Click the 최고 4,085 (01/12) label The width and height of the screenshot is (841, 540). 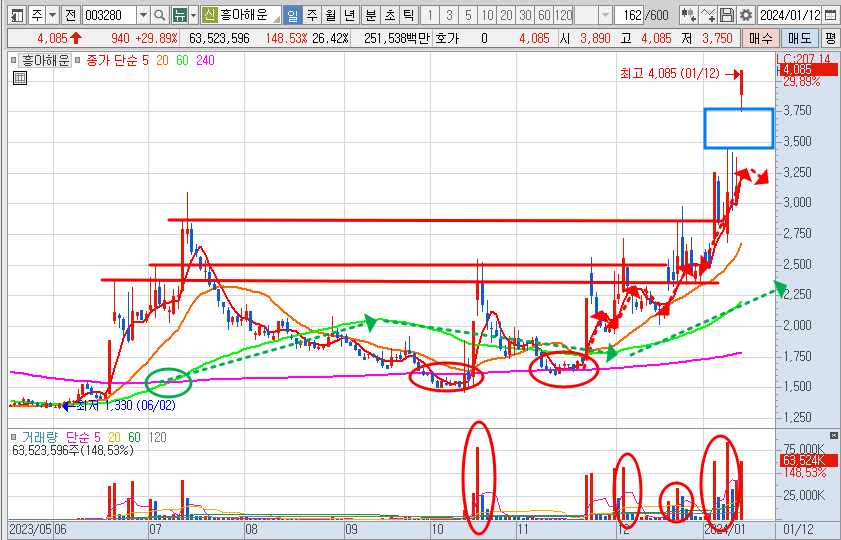click(x=669, y=73)
